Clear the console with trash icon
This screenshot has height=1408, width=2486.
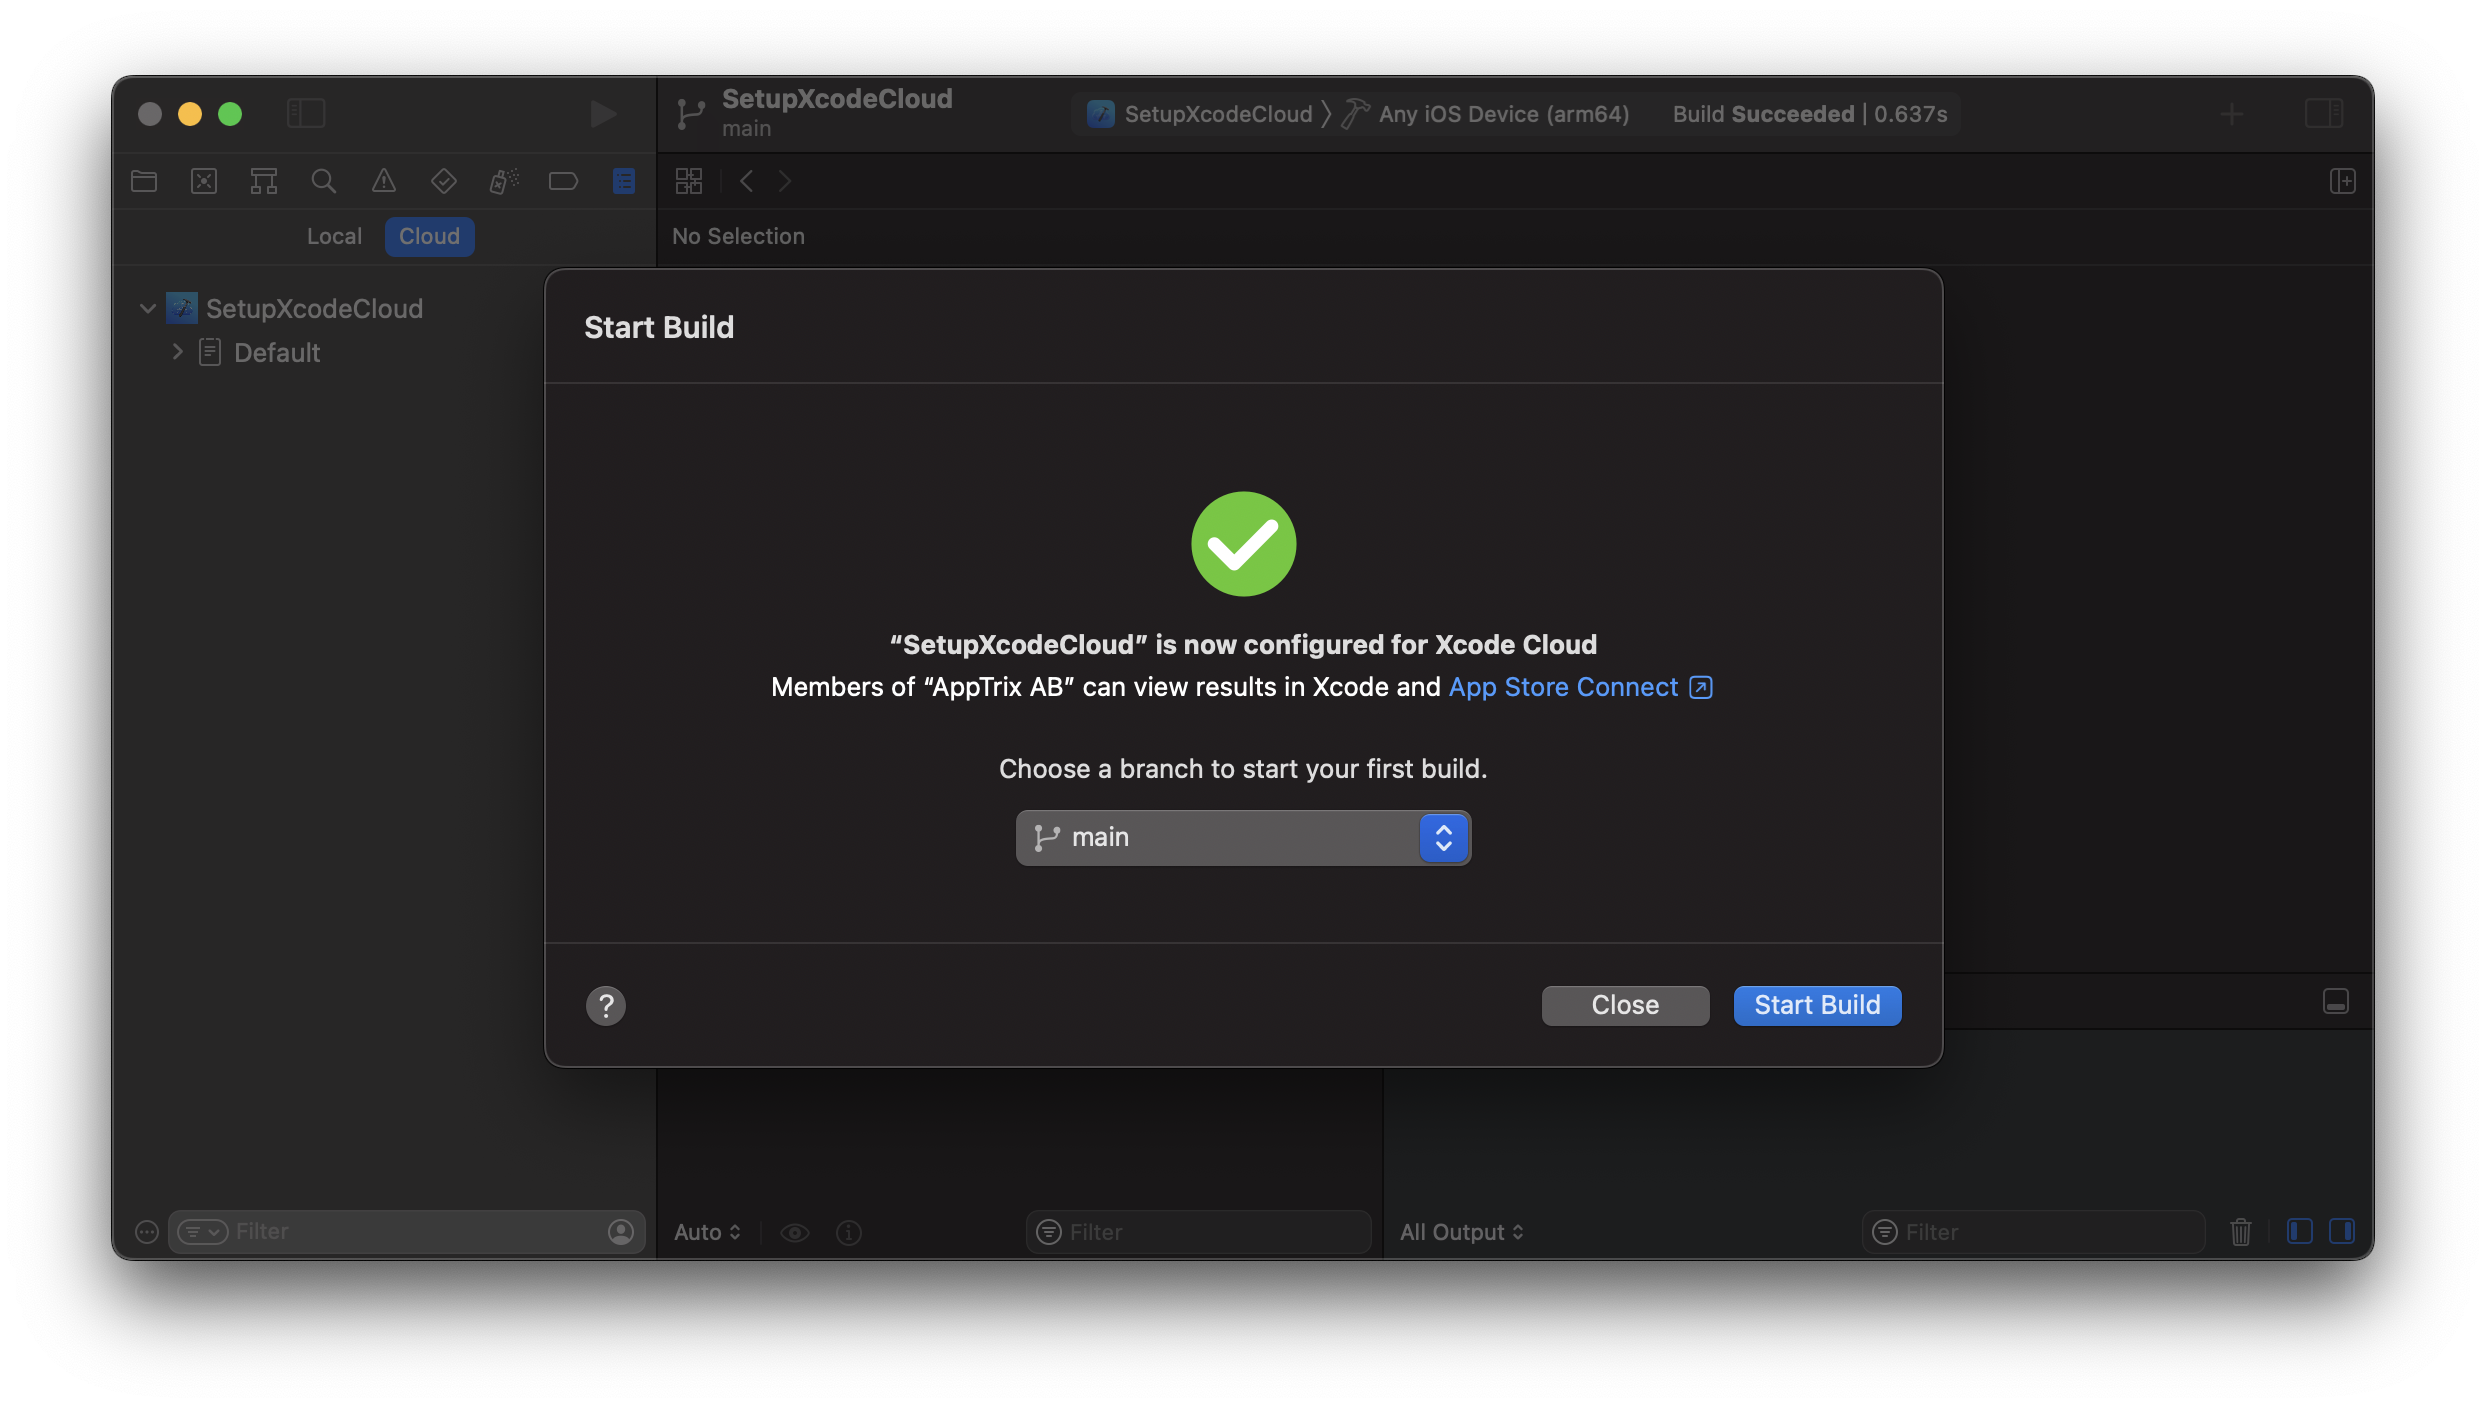(x=2241, y=1232)
